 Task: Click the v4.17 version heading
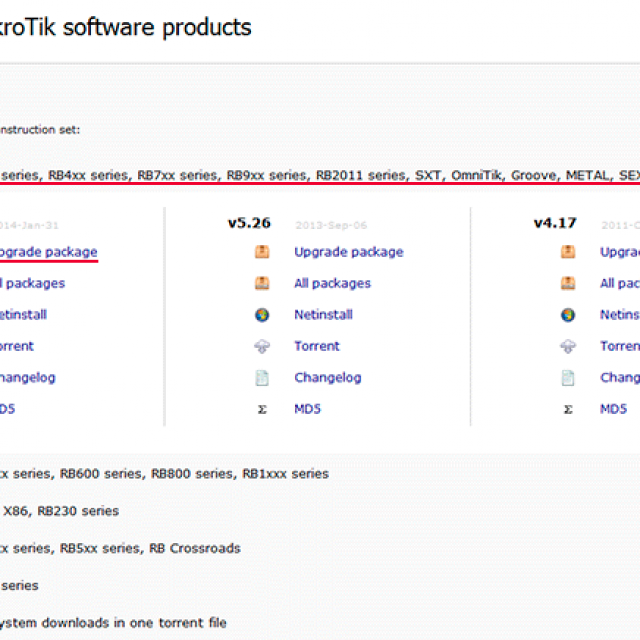(555, 223)
